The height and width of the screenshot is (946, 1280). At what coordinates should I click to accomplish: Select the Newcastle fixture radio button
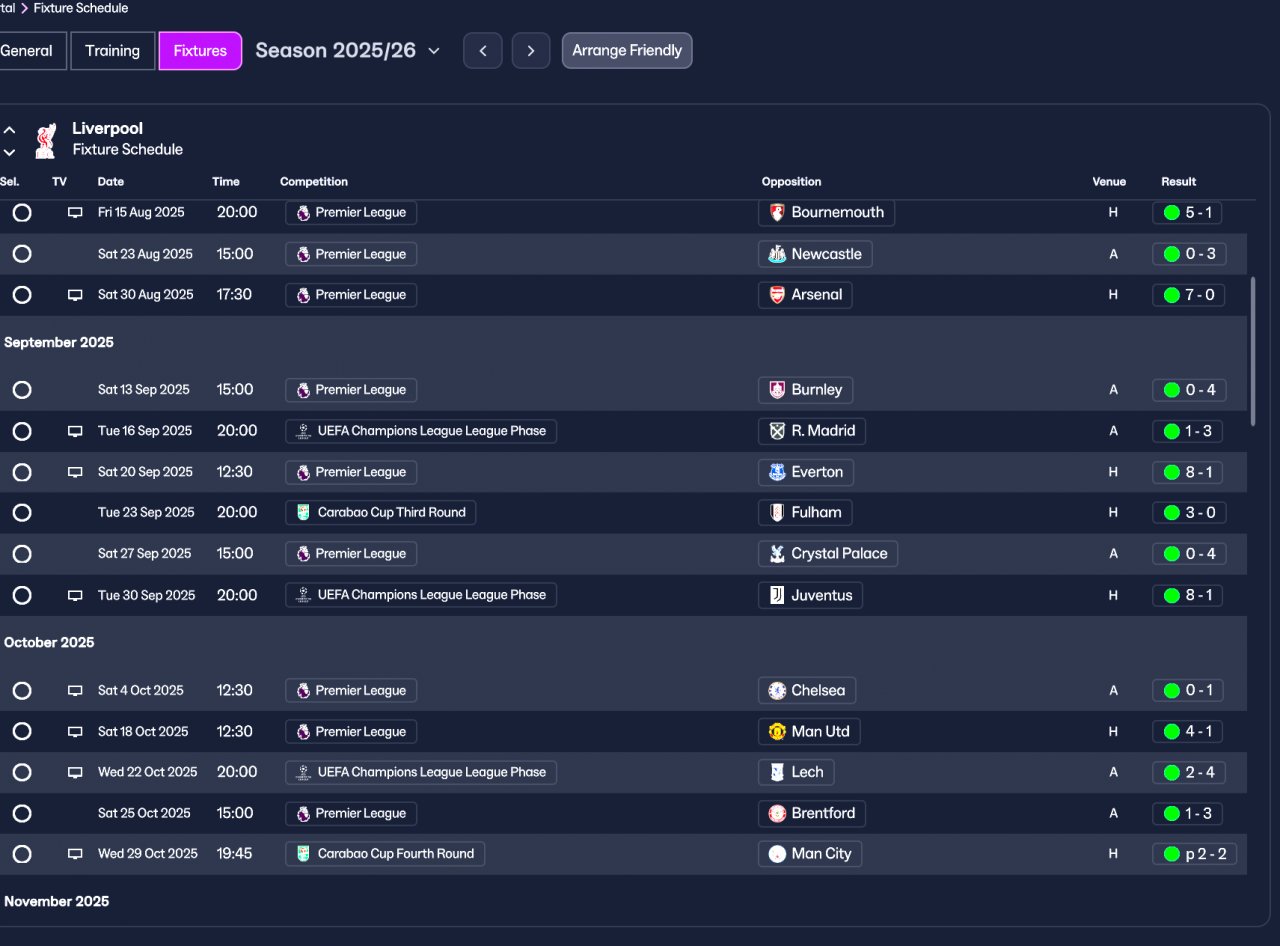point(22,254)
